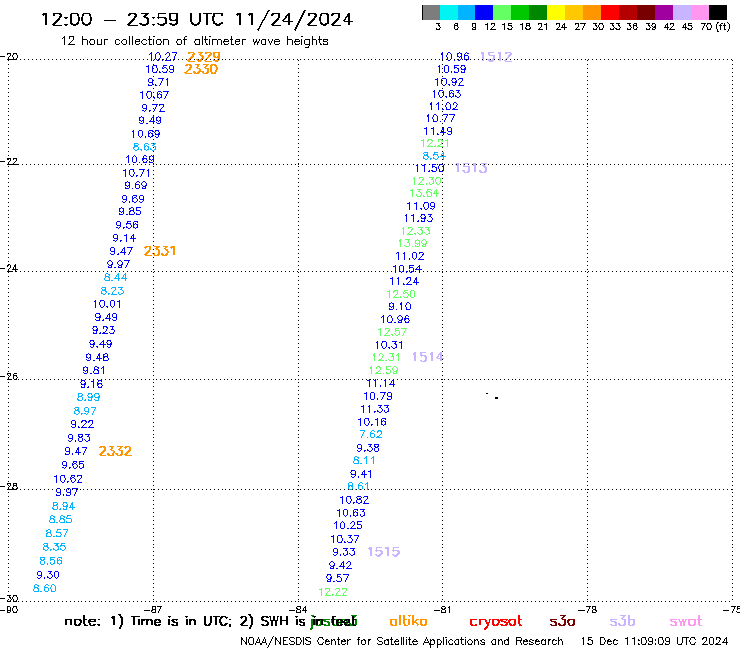Select the NOAA/NESDIS credit line
This screenshot has width=740, height=650.
click(402, 641)
